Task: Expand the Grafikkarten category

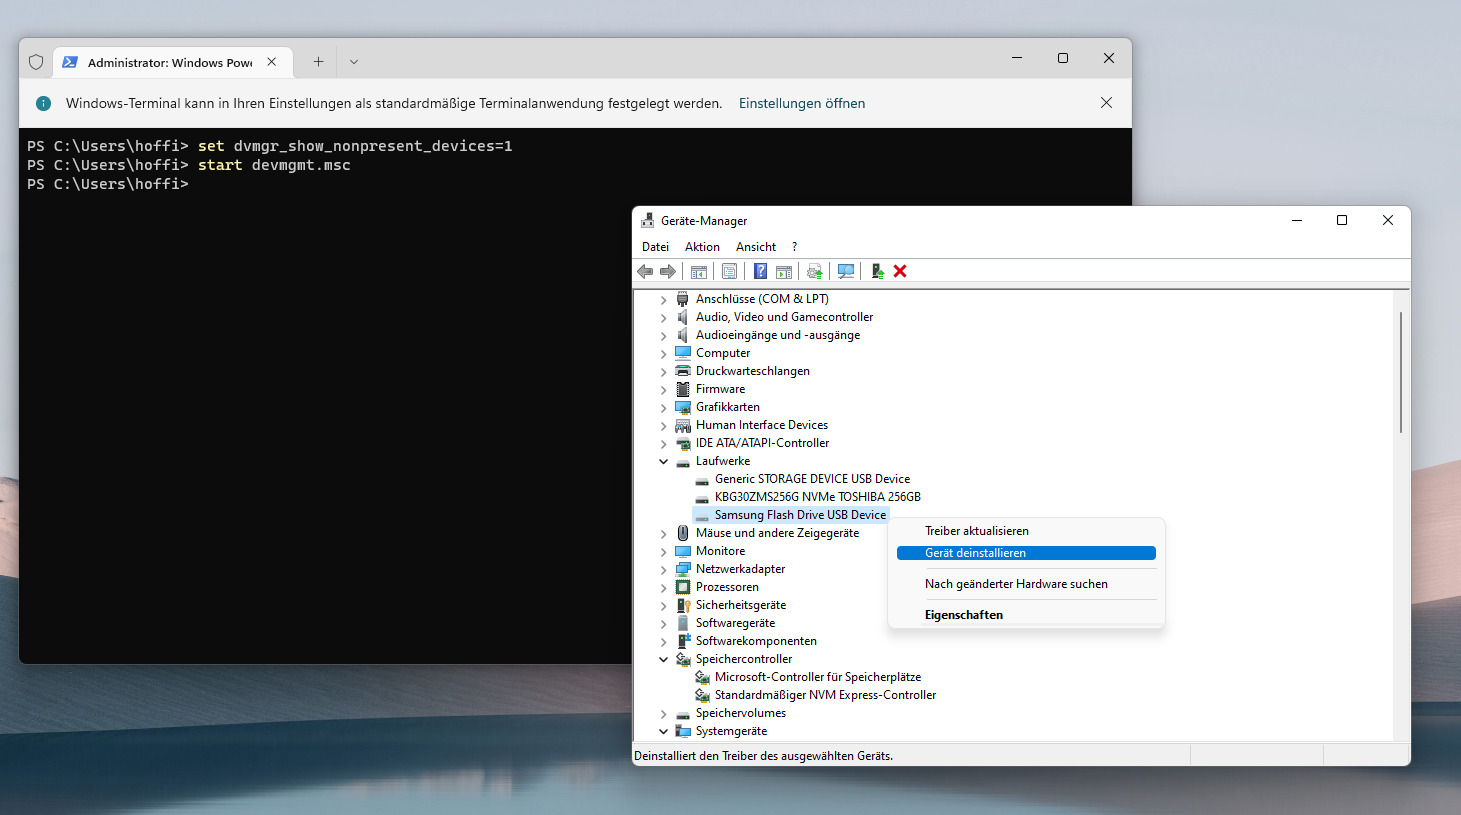Action: (x=663, y=407)
